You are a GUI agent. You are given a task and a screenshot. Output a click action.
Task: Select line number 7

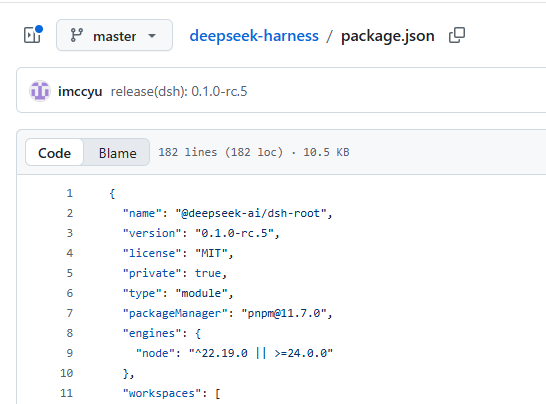[70, 313]
